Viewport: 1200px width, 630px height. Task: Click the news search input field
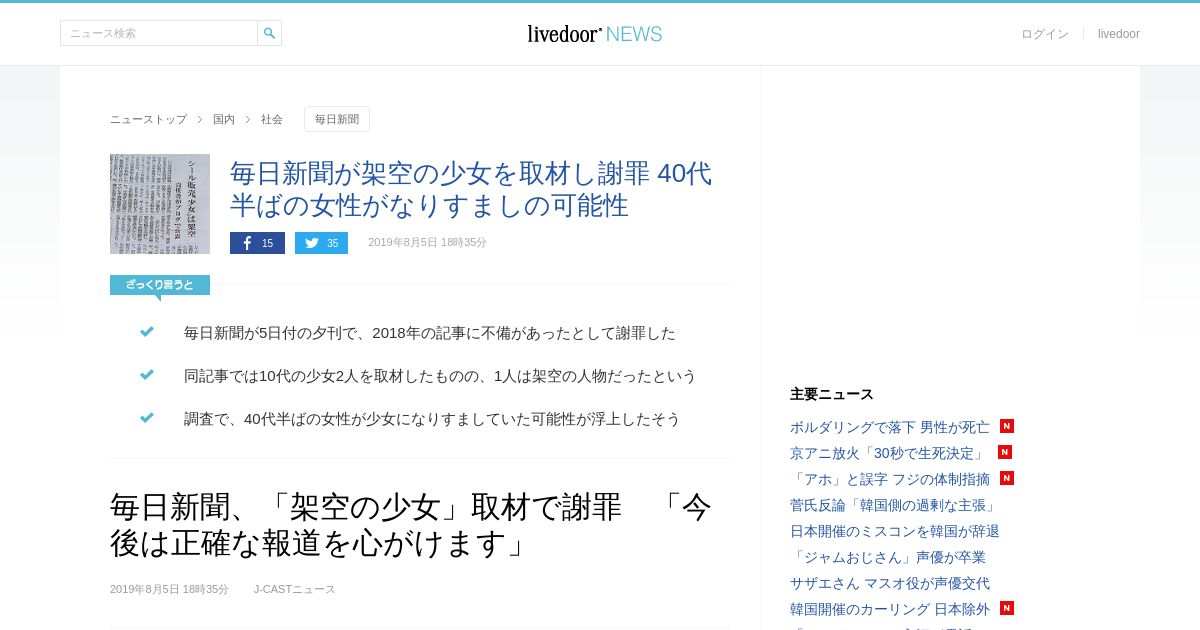click(159, 33)
